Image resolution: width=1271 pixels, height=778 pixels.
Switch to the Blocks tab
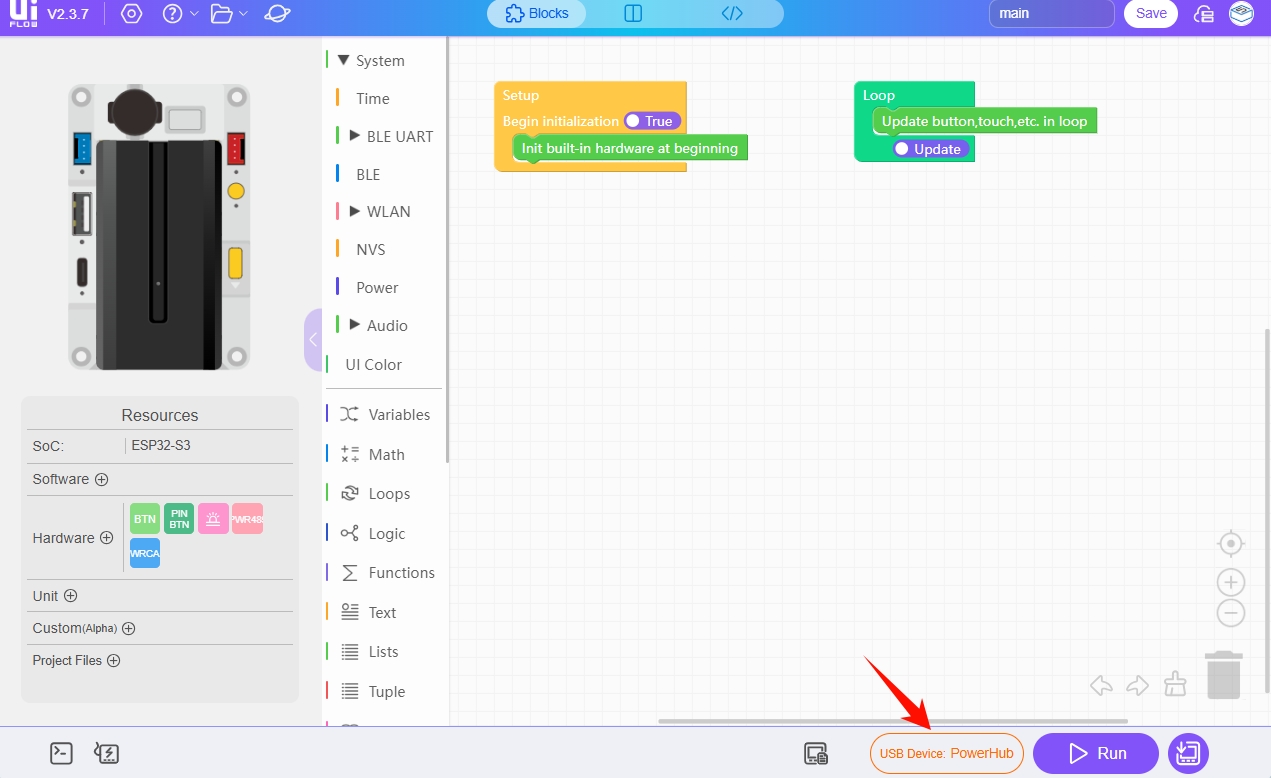(x=537, y=14)
